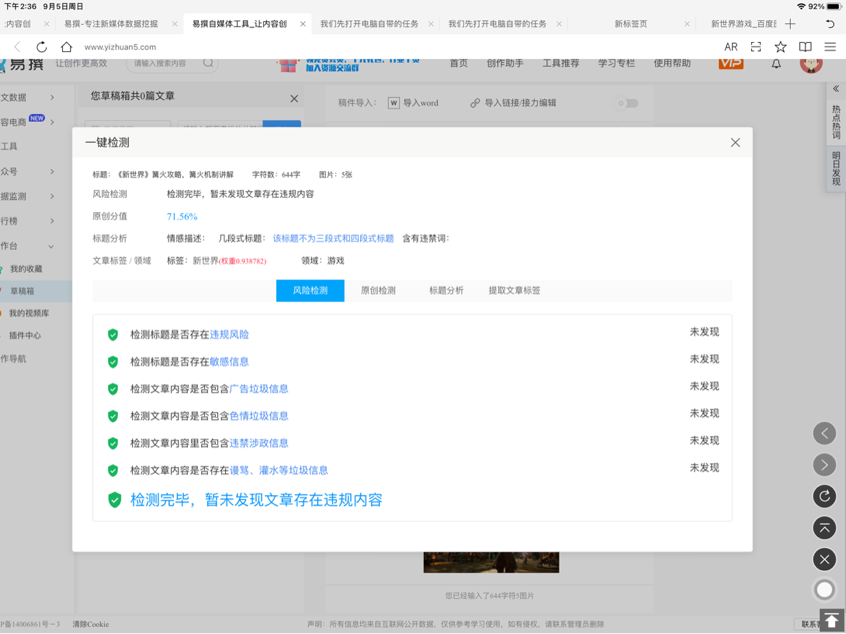Open the 提取文章标签 tab

pyautogui.click(x=514, y=291)
